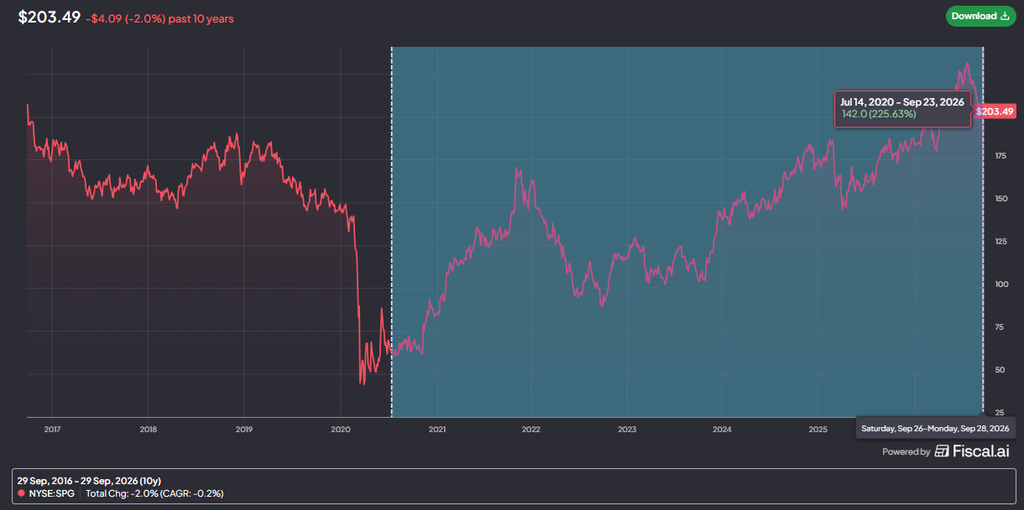Click the 75 price axis label
Screen dimensions: 1024x510
(1001, 327)
